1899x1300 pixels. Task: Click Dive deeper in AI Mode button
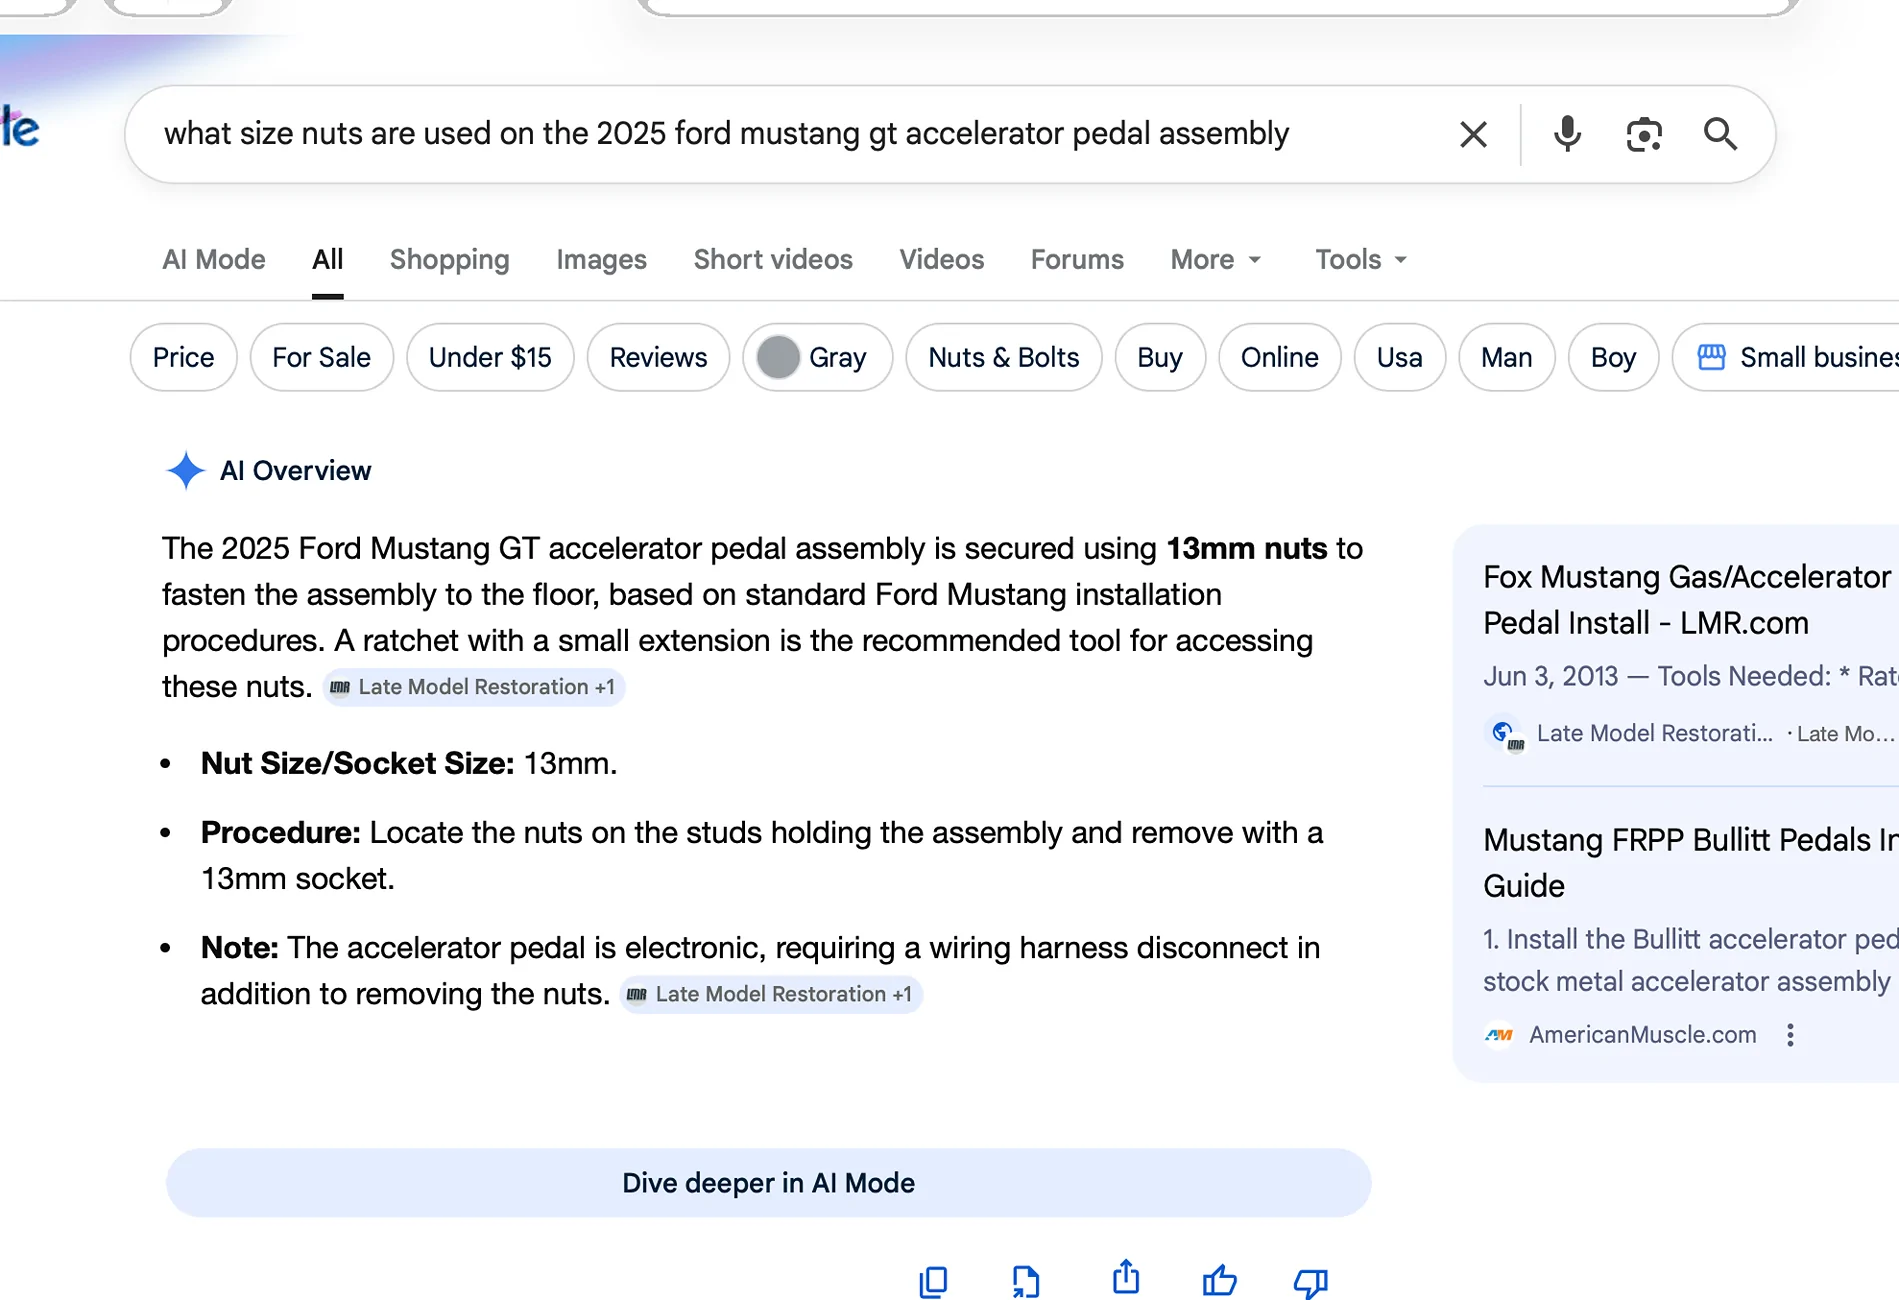coord(768,1183)
